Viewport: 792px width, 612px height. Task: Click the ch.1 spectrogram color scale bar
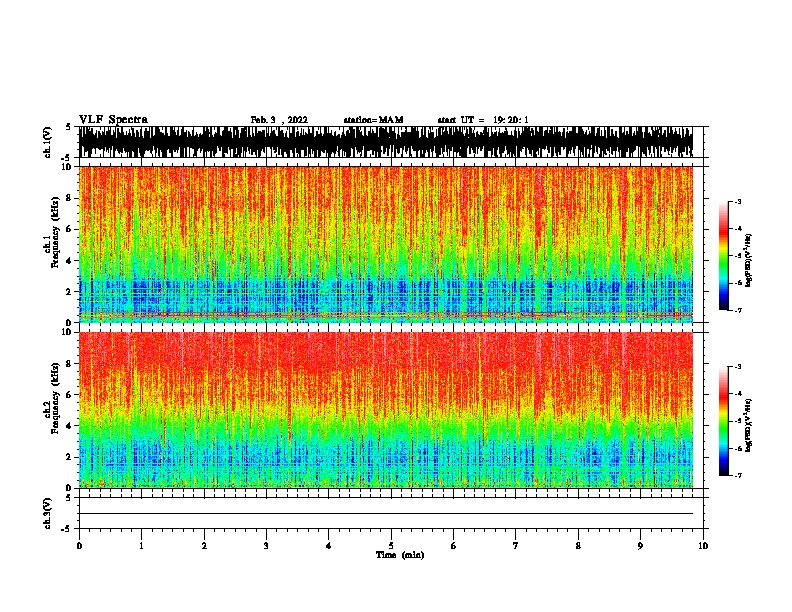tap(723, 256)
